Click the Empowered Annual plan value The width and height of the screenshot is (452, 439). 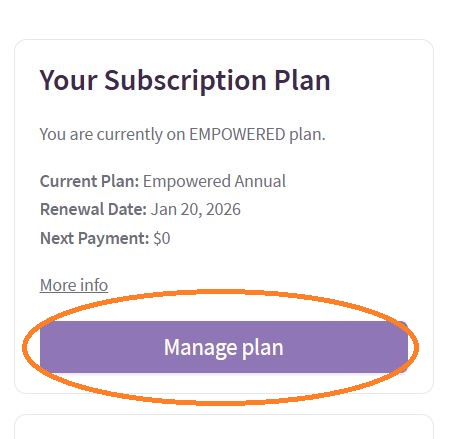tap(214, 181)
